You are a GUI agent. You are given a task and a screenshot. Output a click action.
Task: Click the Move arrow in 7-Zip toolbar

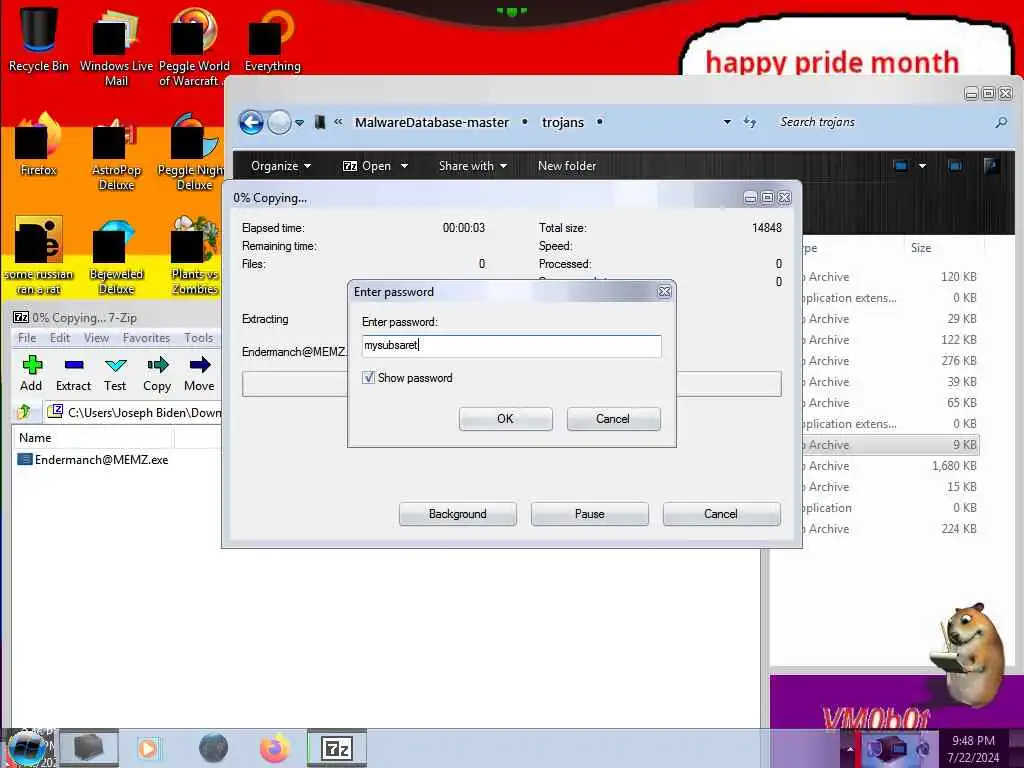click(199, 373)
